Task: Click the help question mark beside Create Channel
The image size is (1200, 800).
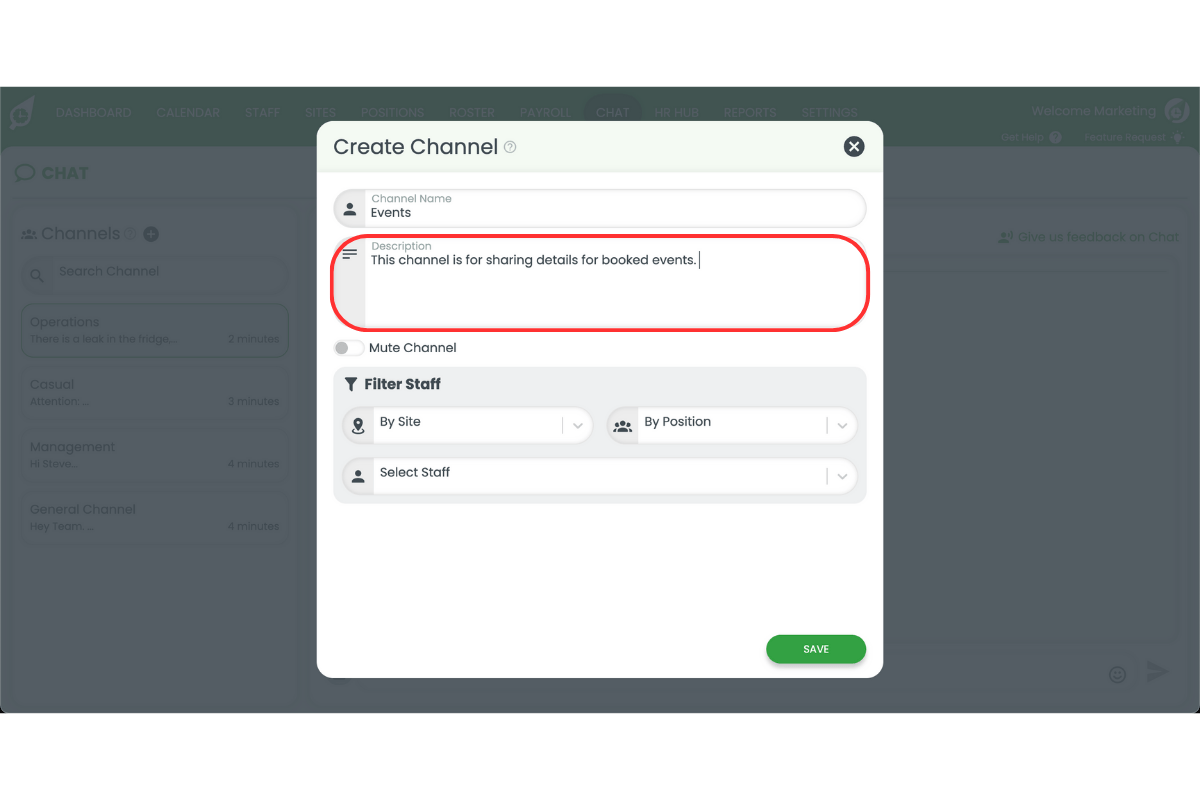Action: pos(510,147)
